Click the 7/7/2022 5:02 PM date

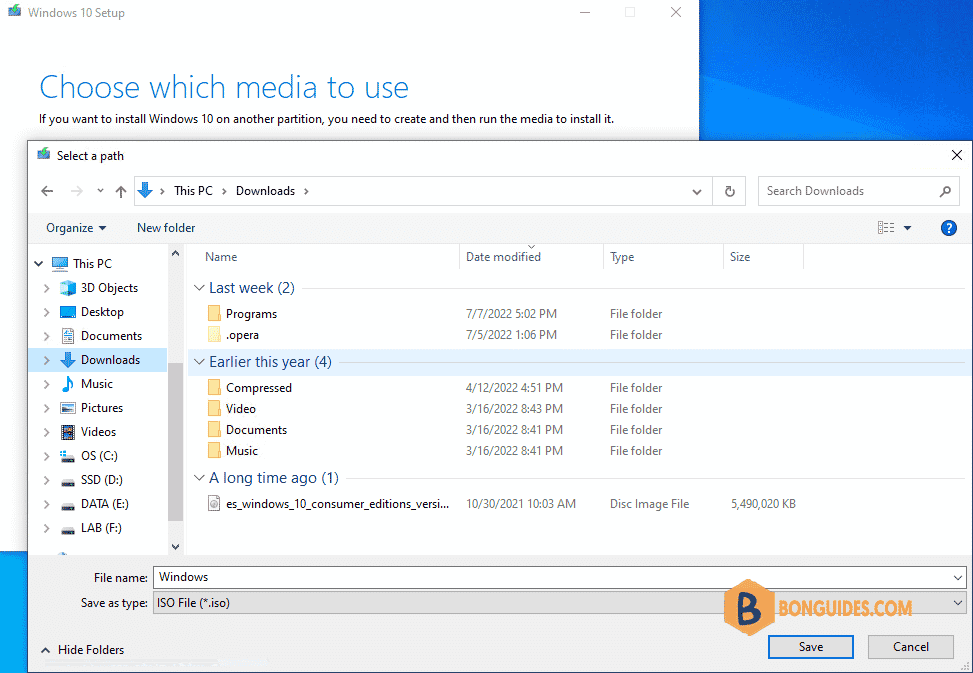click(511, 314)
